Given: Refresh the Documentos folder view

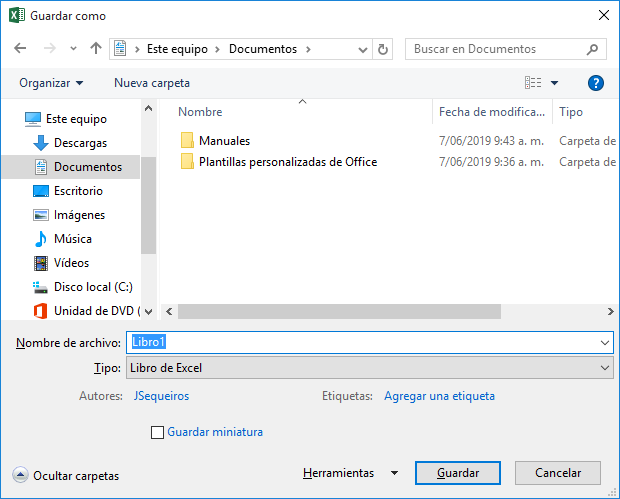Looking at the screenshot, I should tap(384, 49).
